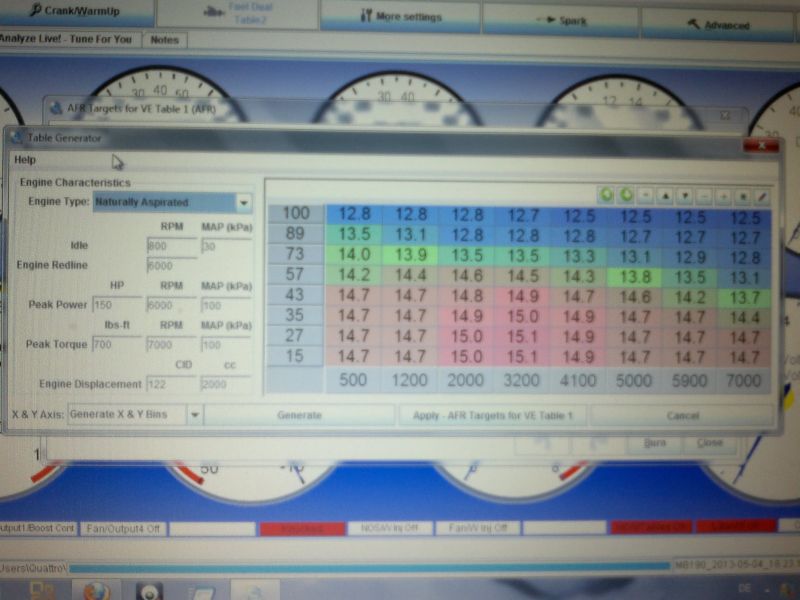Cancel the Table Generator dialog
The width and height of the screenshot is (800, 600).
(681, 415)
